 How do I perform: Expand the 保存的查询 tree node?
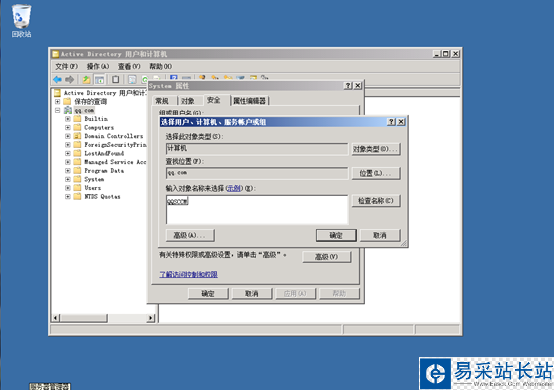coord(57,102)
